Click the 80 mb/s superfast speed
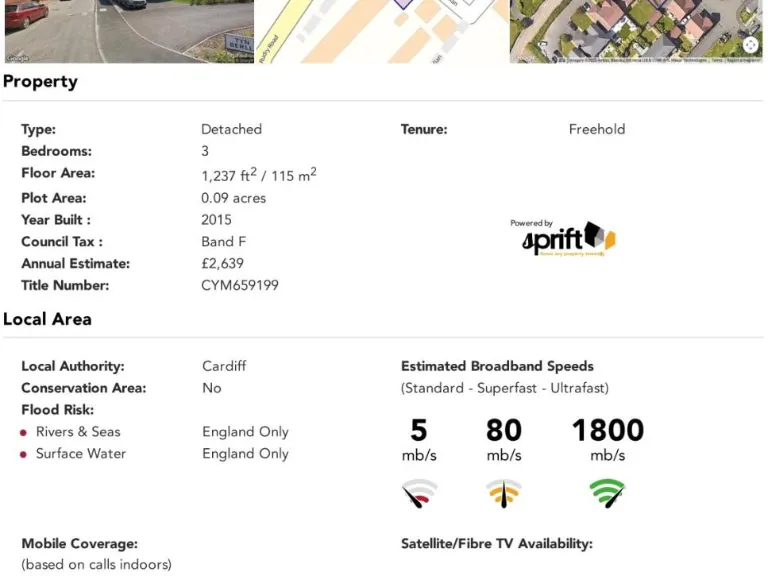This screenshot has height=576, width=768. click(x=504, y=439)
